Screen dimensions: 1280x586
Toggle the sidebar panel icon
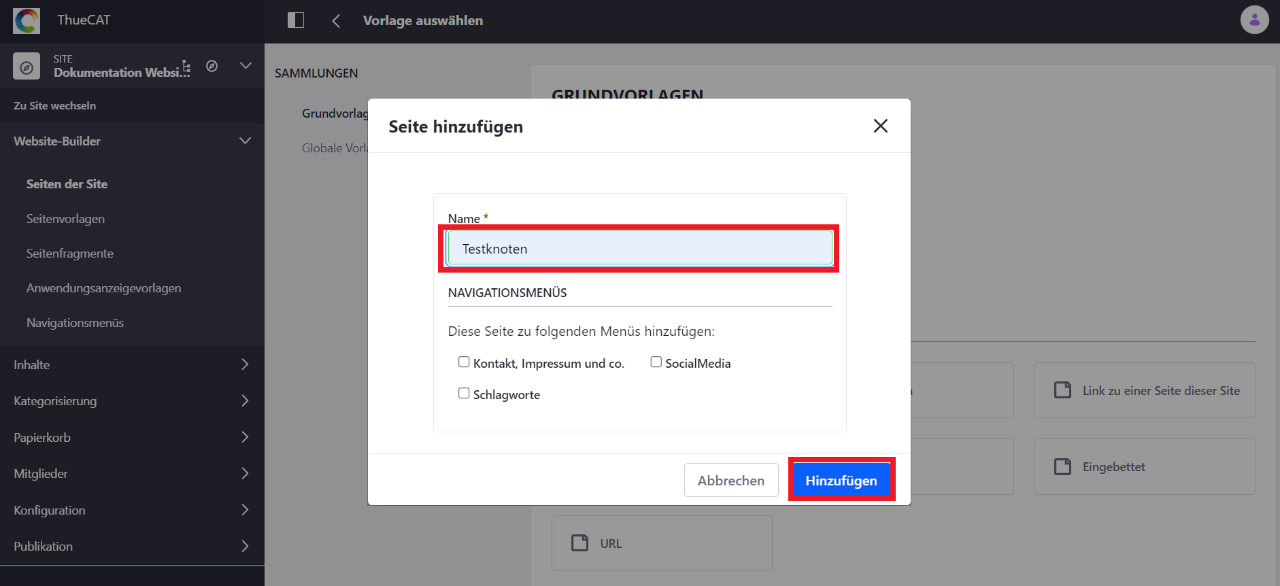[295, 20]
